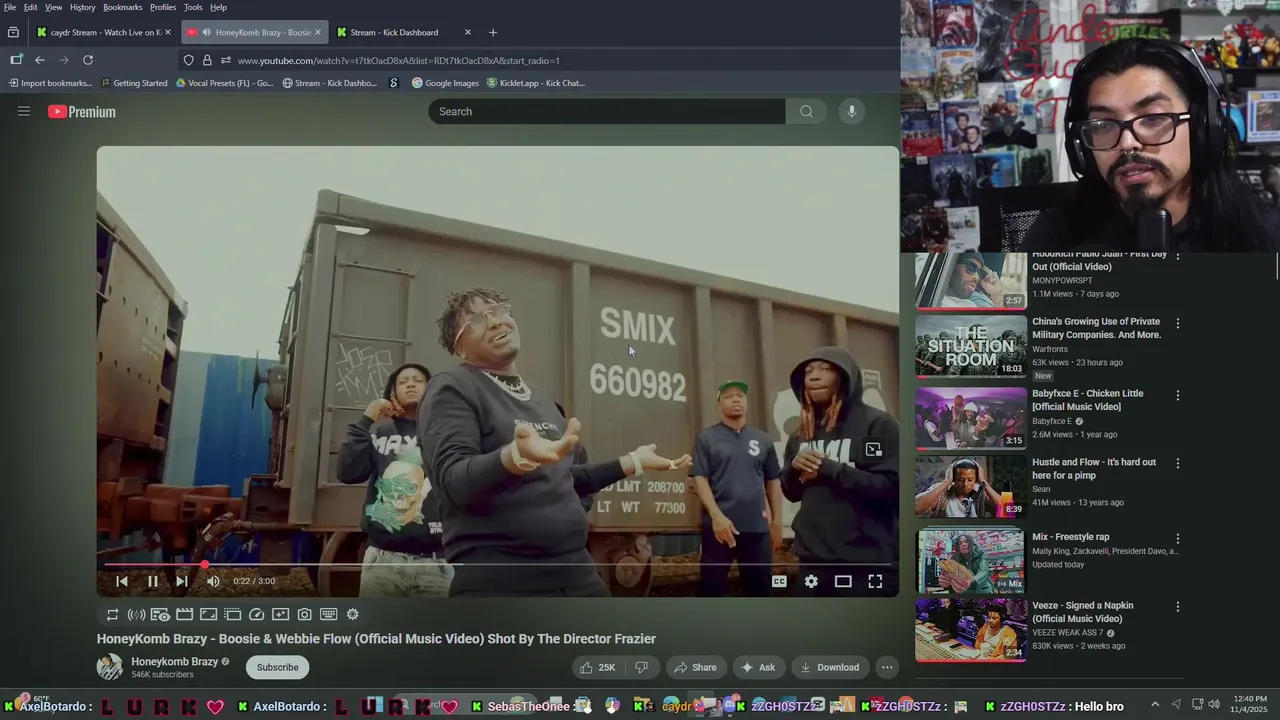Open the Kicklet.app bookmark

535,83
